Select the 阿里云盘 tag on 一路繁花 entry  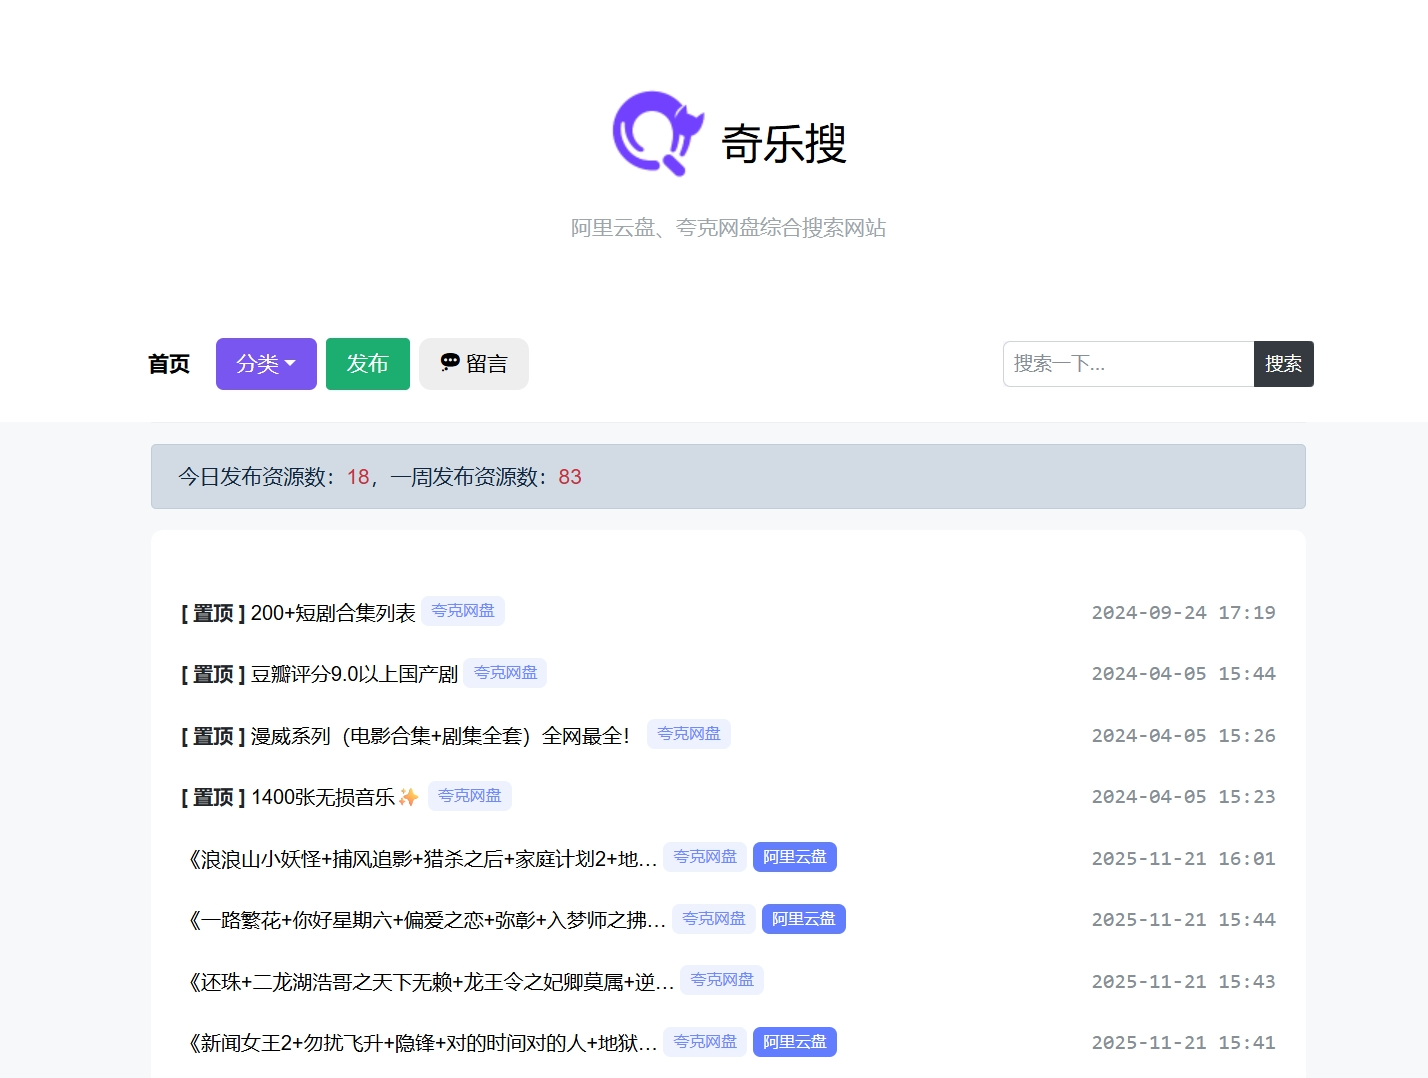tap(803, 919)
